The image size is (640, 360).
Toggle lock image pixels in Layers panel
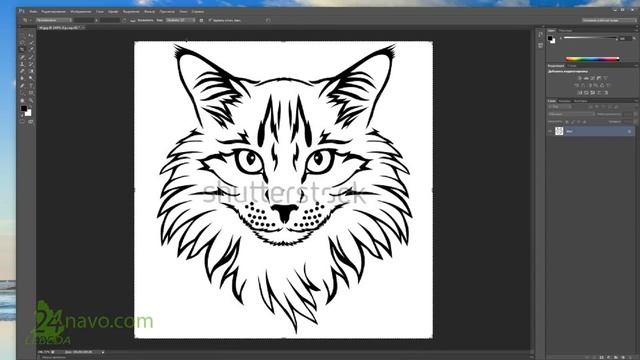(x=573, y=122)
